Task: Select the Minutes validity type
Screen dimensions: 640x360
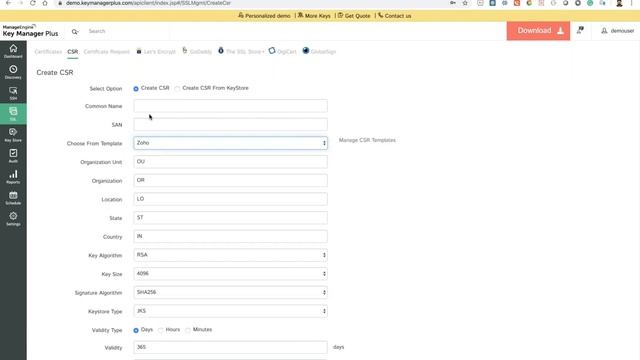Action: 188,330
